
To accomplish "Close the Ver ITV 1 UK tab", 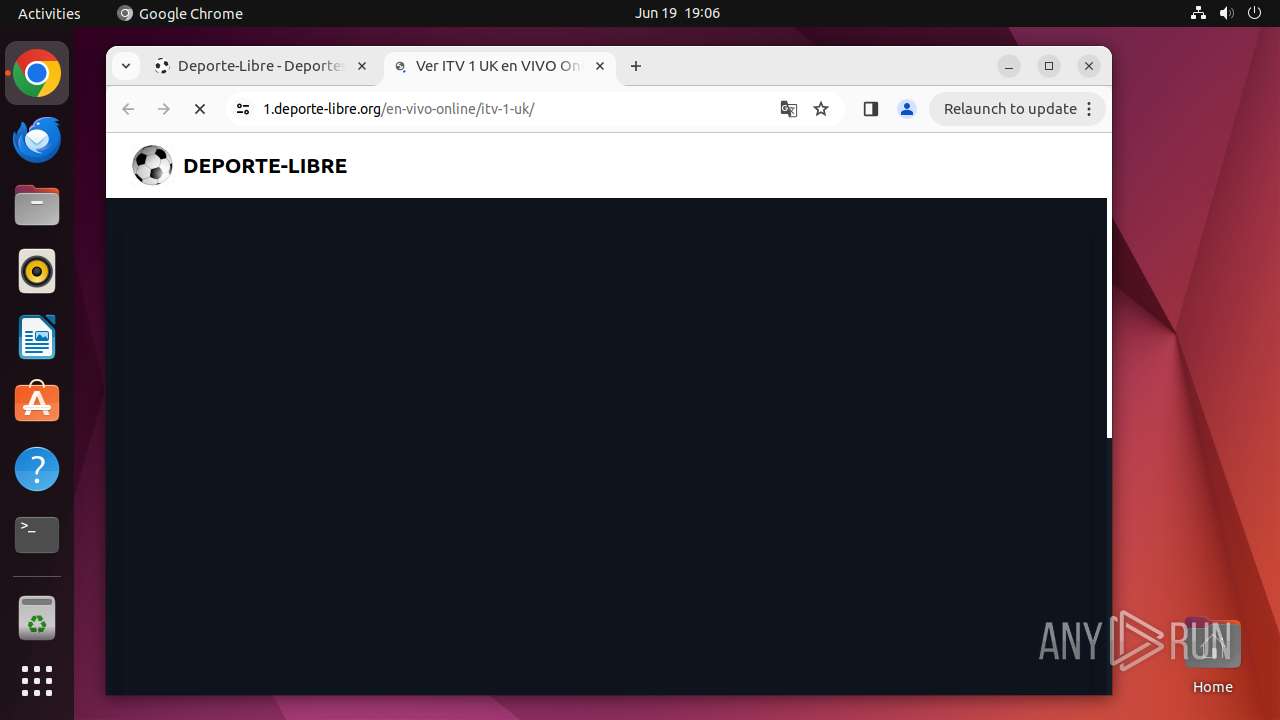I will pos(600,66).
